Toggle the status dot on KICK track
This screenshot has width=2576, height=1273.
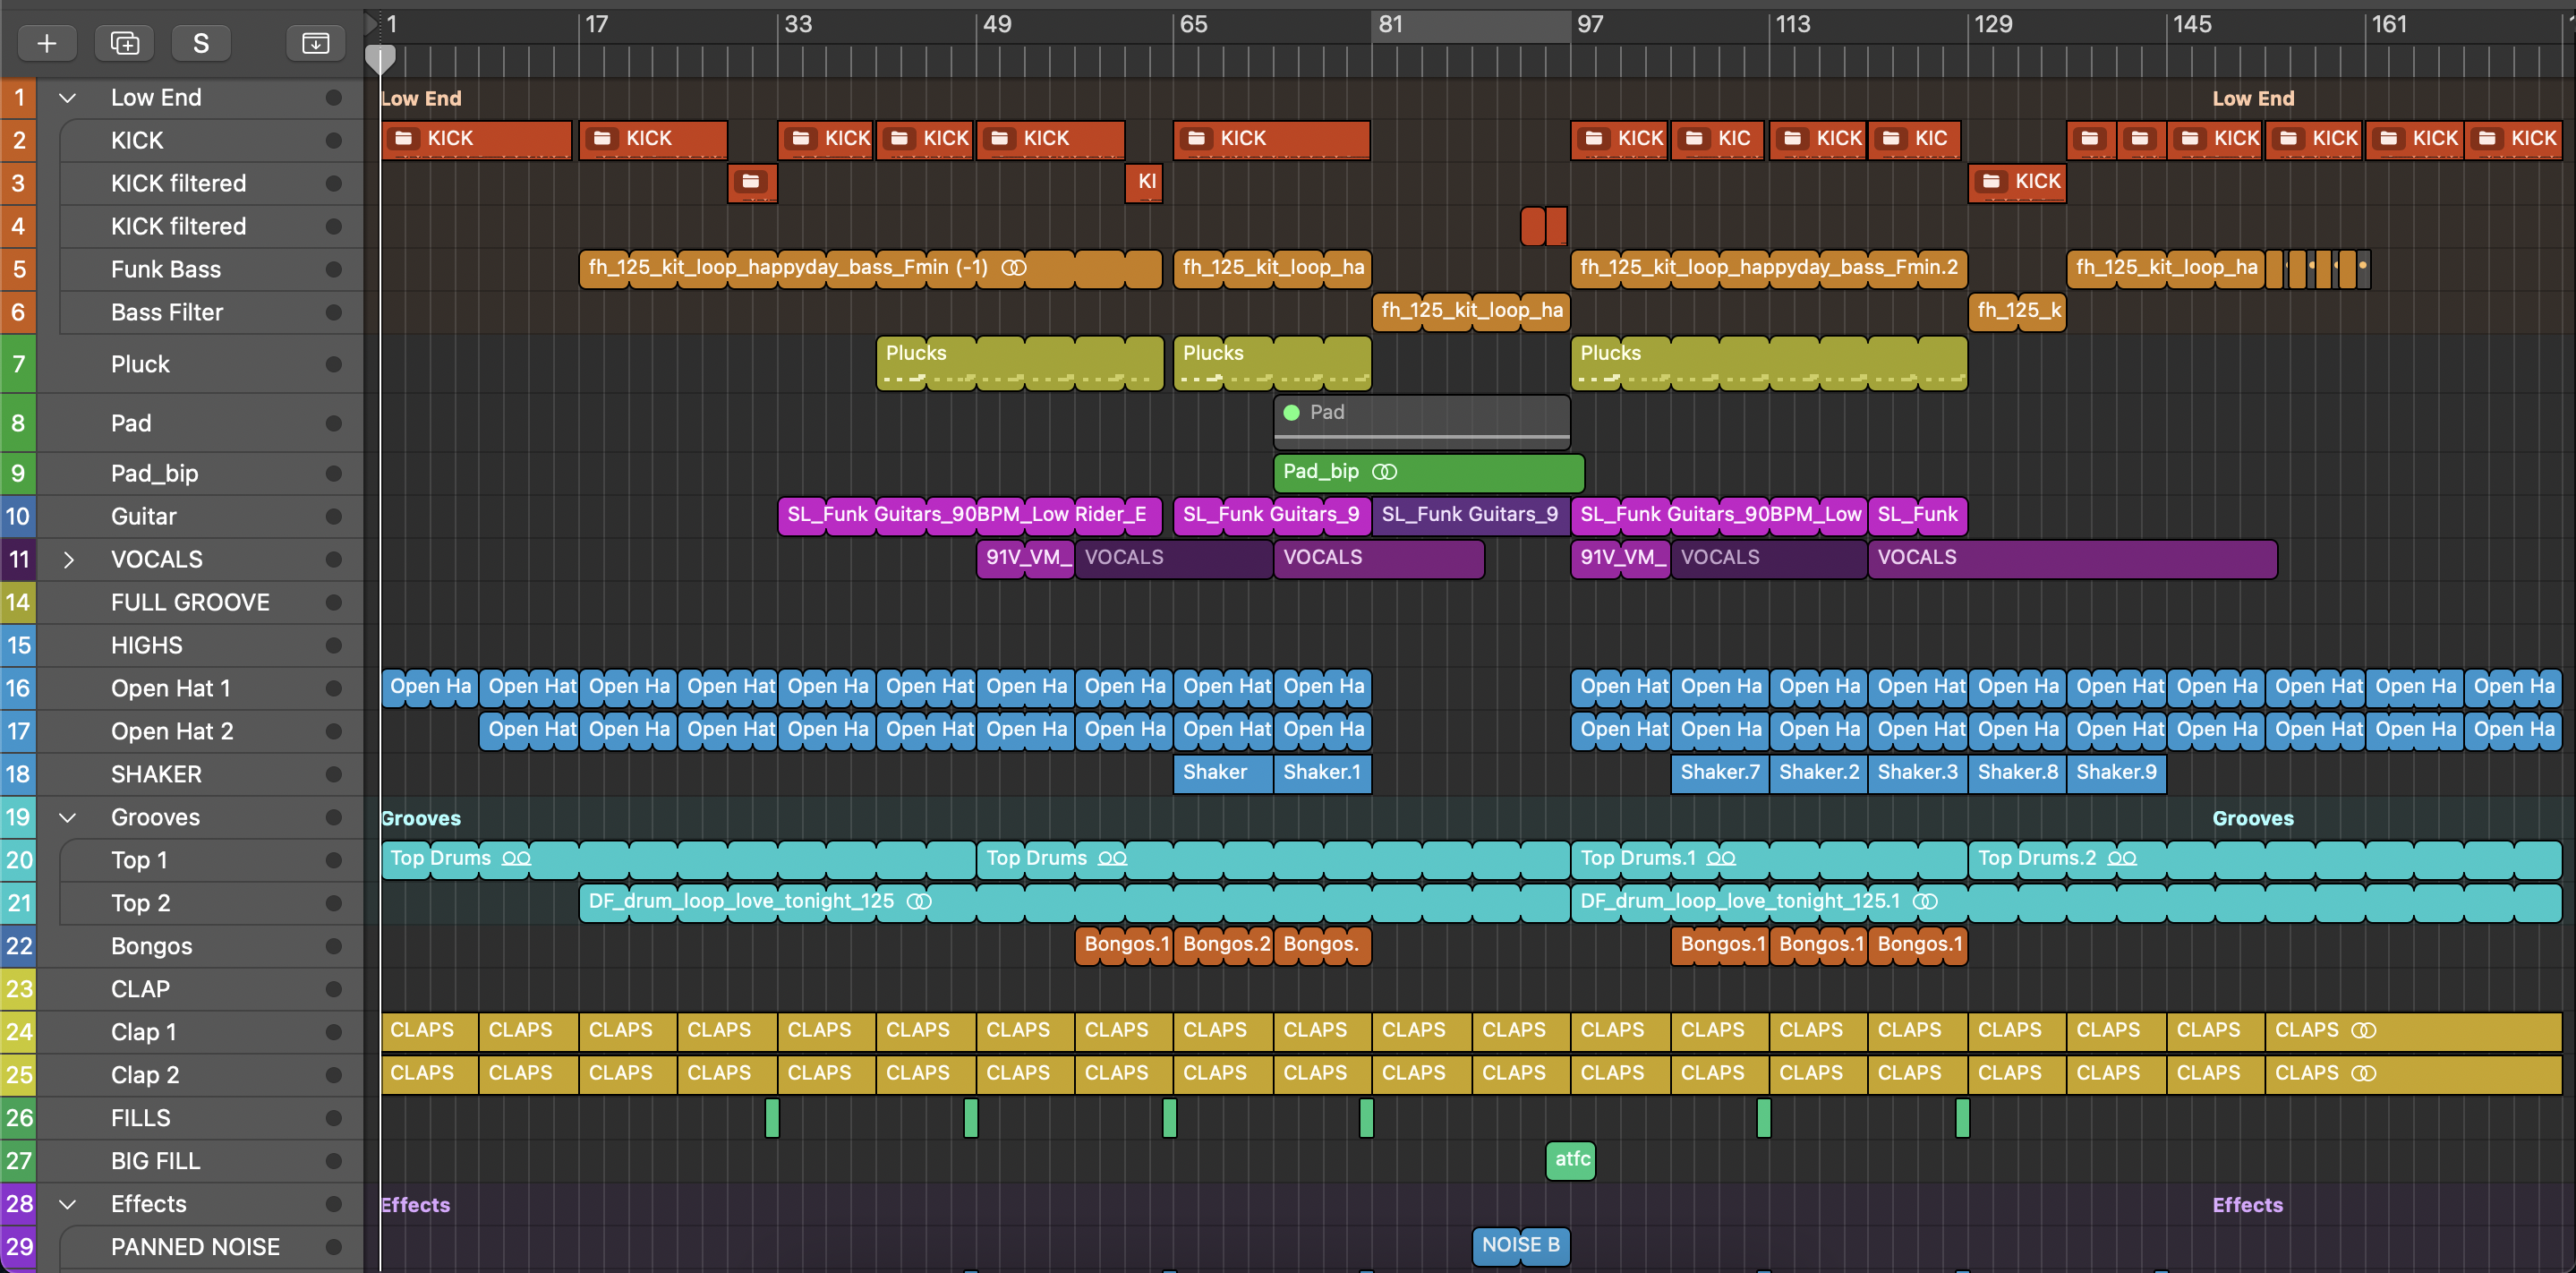(x=334, y=140)
